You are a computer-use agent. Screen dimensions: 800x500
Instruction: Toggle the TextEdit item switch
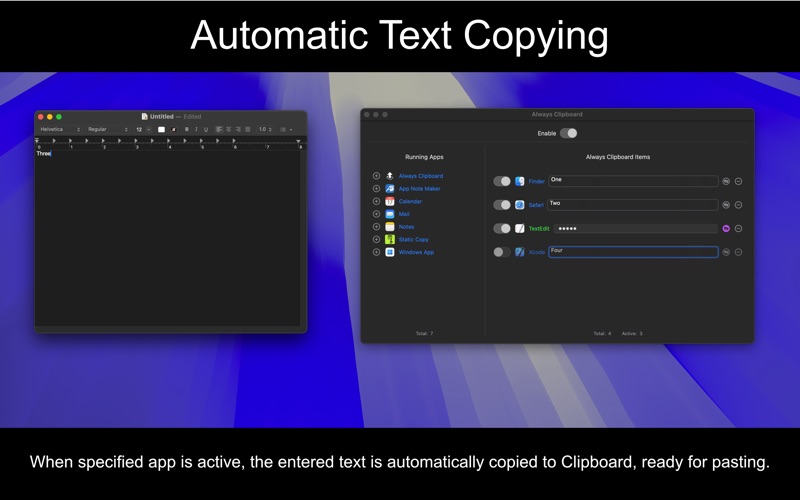502,228
